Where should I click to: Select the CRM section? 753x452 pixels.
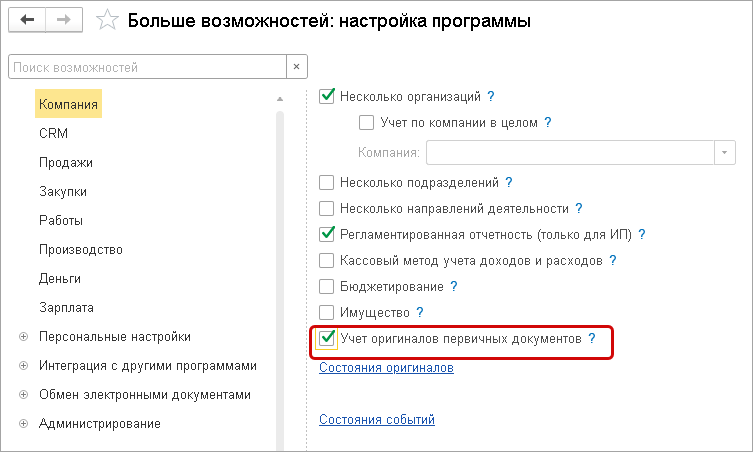pyautogui.click(x=53, y=132)
